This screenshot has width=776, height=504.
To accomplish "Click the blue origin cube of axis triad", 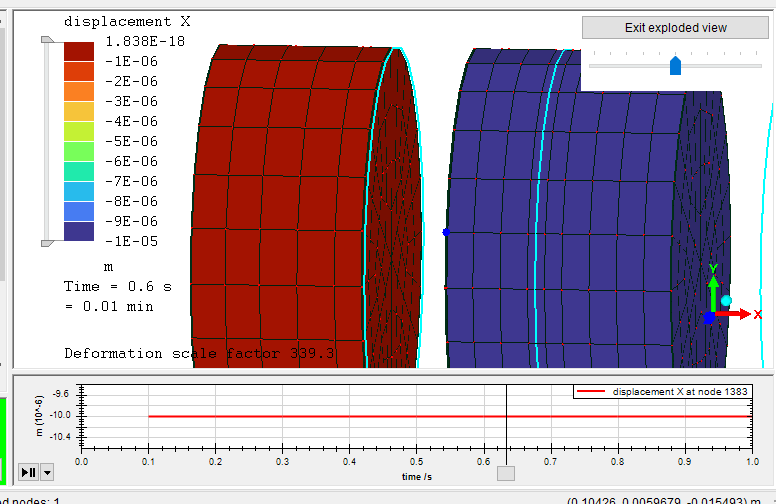I will (709, 317).
